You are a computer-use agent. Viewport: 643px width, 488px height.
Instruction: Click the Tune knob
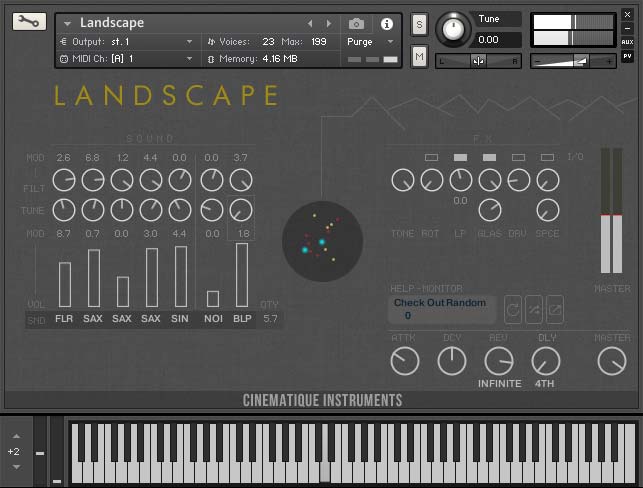[x=453, y=29]
